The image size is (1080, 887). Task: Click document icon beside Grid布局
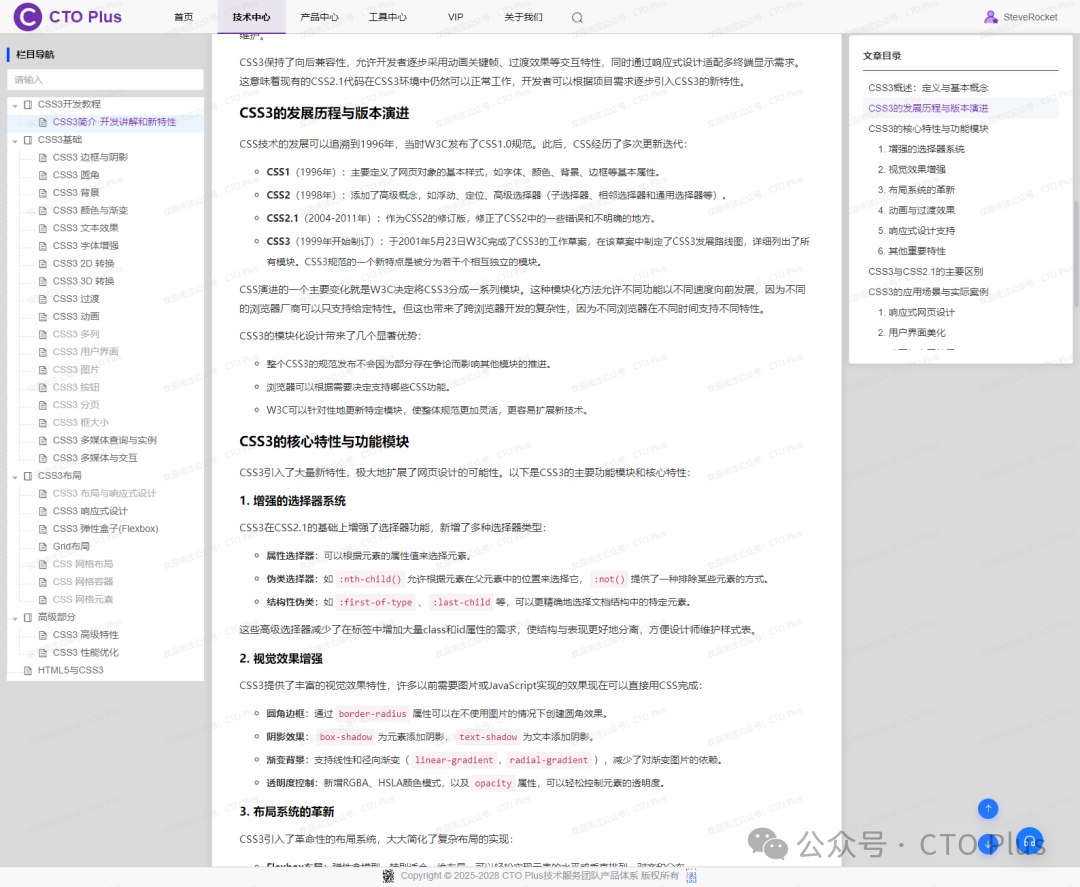coord(43,547)
